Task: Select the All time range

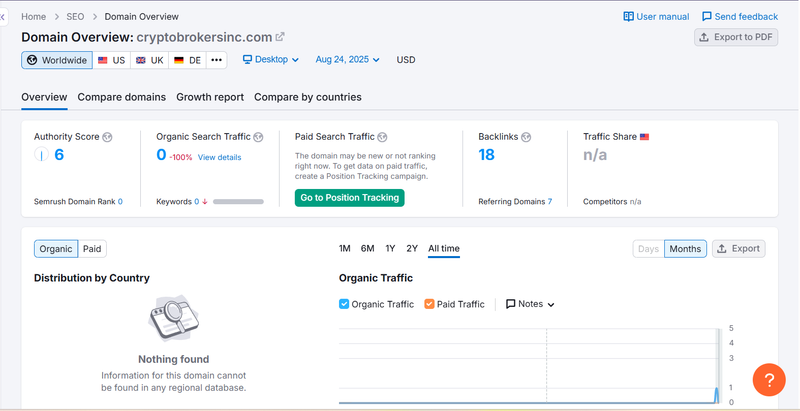Action: click(x=444, y=248)
